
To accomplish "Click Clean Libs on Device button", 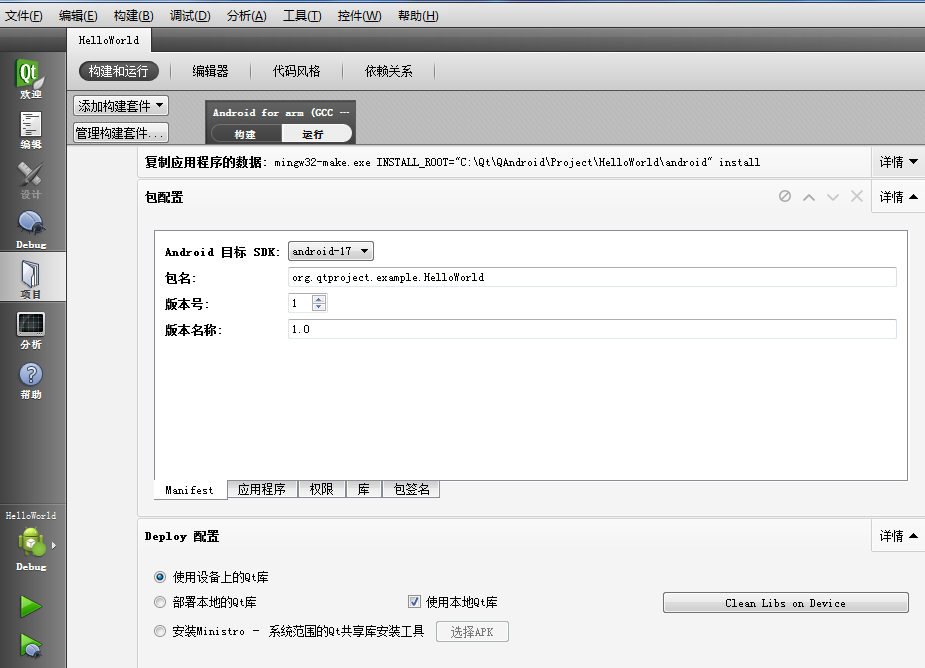I will 785,603.
